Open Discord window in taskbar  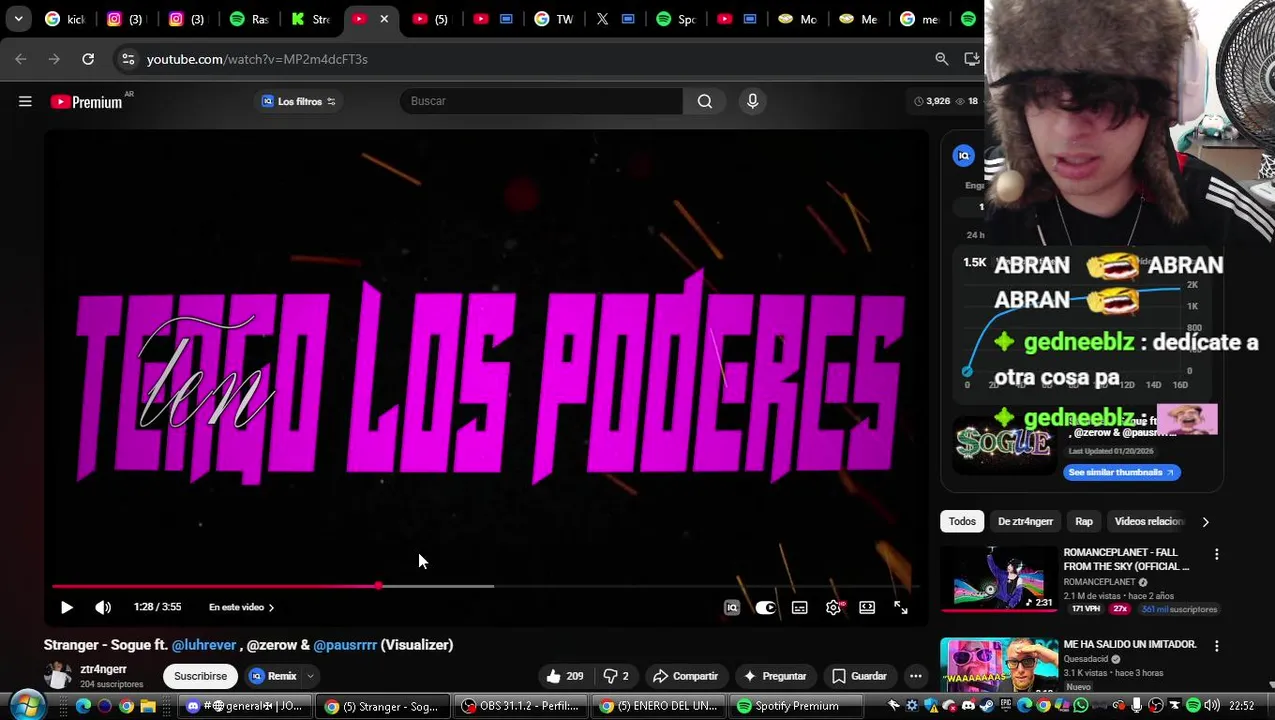244,706
